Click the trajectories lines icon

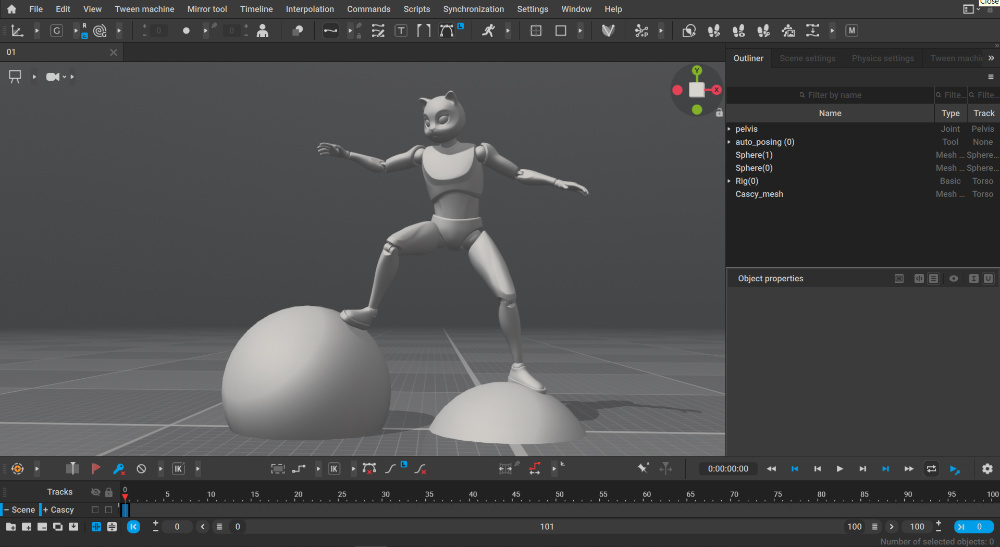(x=378, y=31)
